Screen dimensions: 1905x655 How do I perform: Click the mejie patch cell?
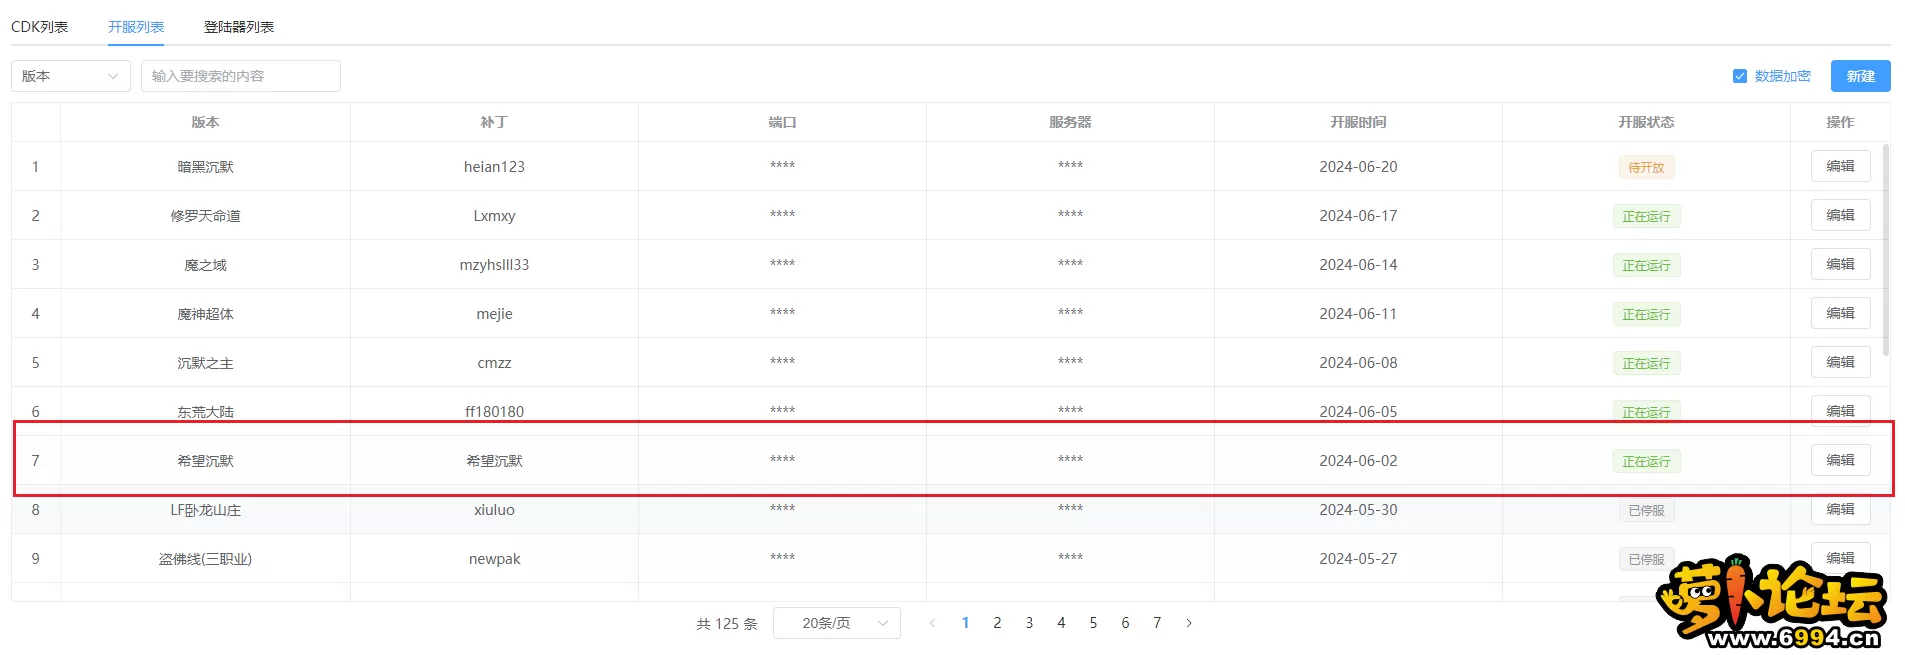click(x=494, y=314)
